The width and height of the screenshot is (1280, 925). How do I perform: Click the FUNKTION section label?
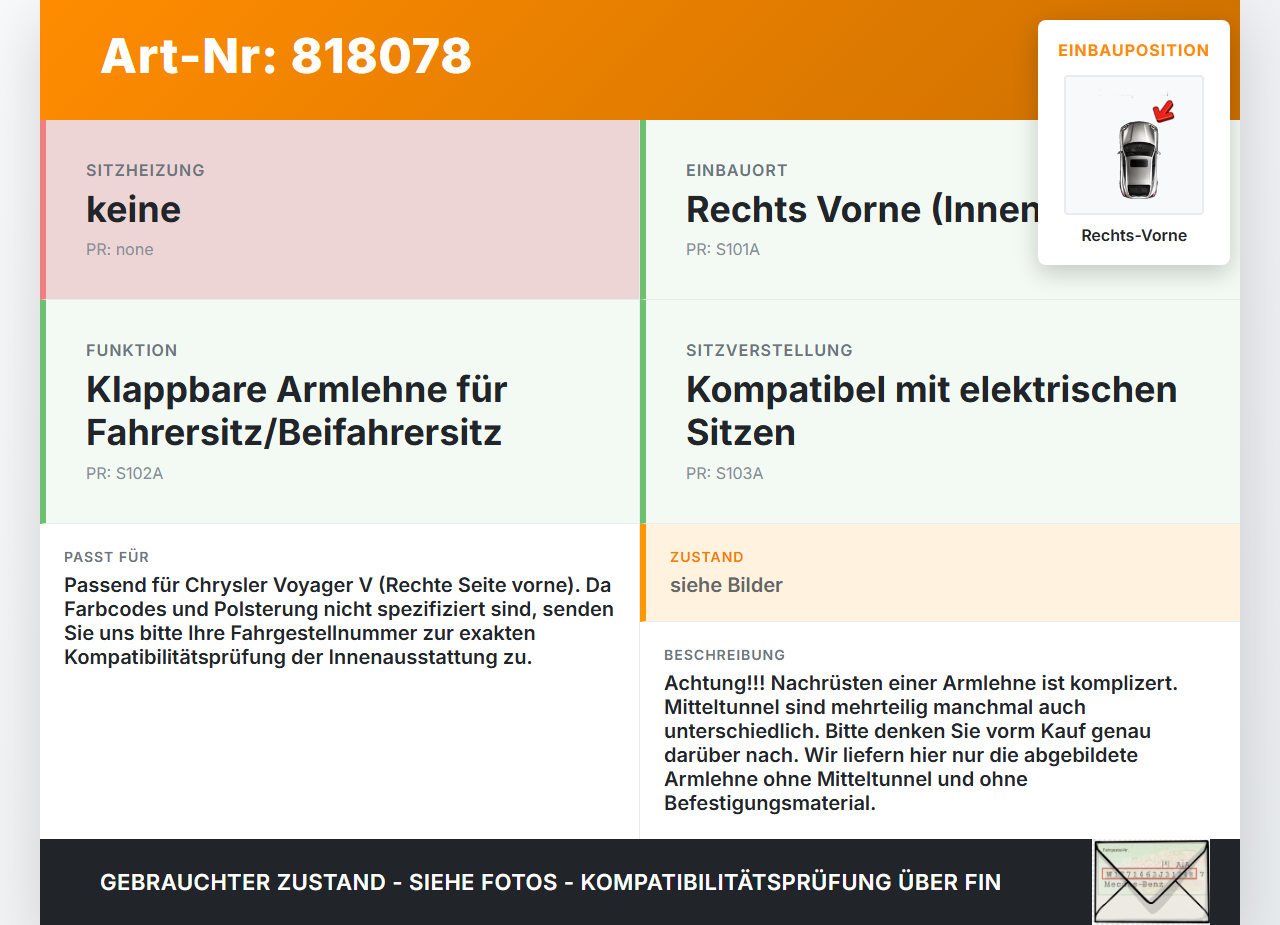[x=132, y=350]
